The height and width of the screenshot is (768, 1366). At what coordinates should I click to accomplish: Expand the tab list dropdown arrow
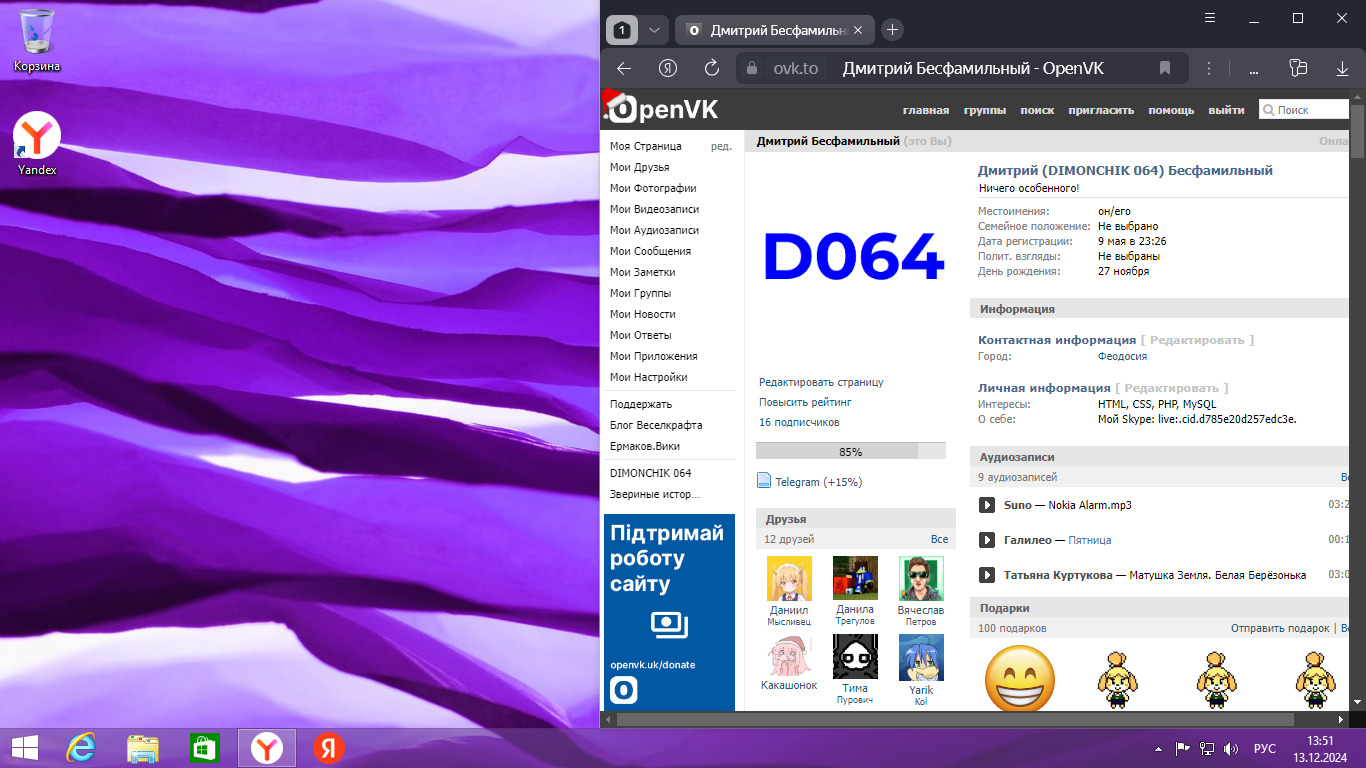[654, 30]
